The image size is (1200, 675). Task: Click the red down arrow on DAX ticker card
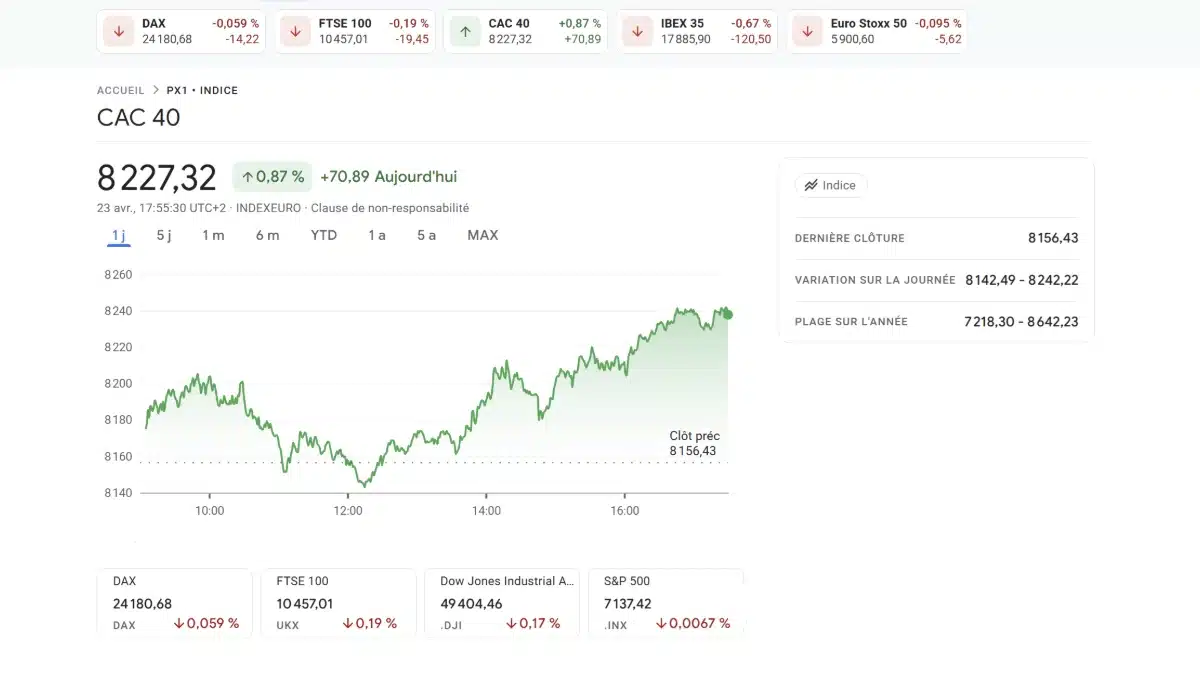(x=118, y=30)
